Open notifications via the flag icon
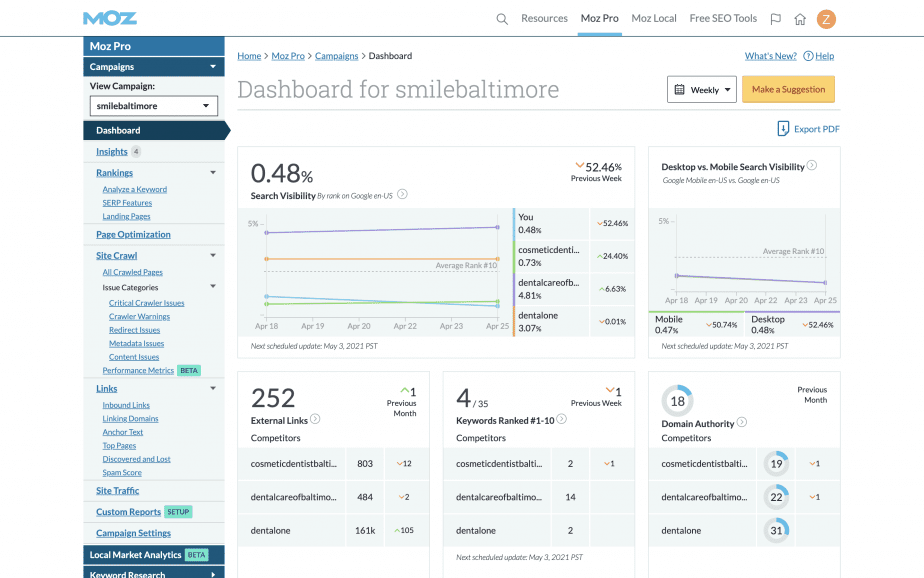This screenshot has width=924, height=578. click(773, 18)
